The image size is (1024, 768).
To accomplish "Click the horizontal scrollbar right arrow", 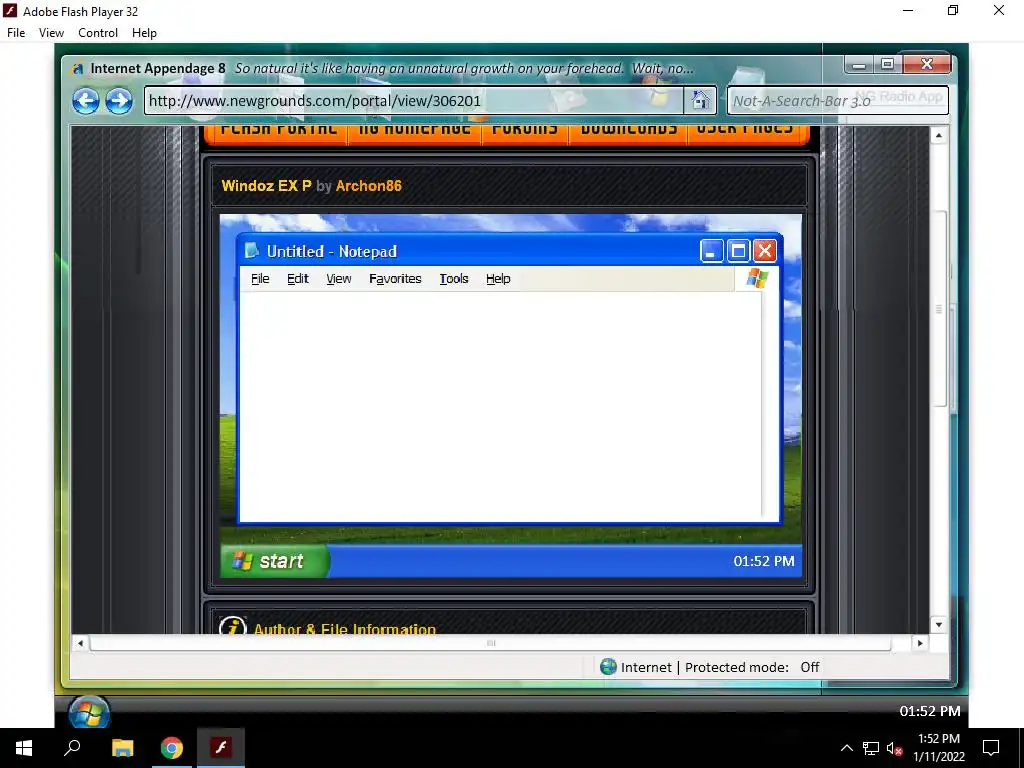I will 920,643.
